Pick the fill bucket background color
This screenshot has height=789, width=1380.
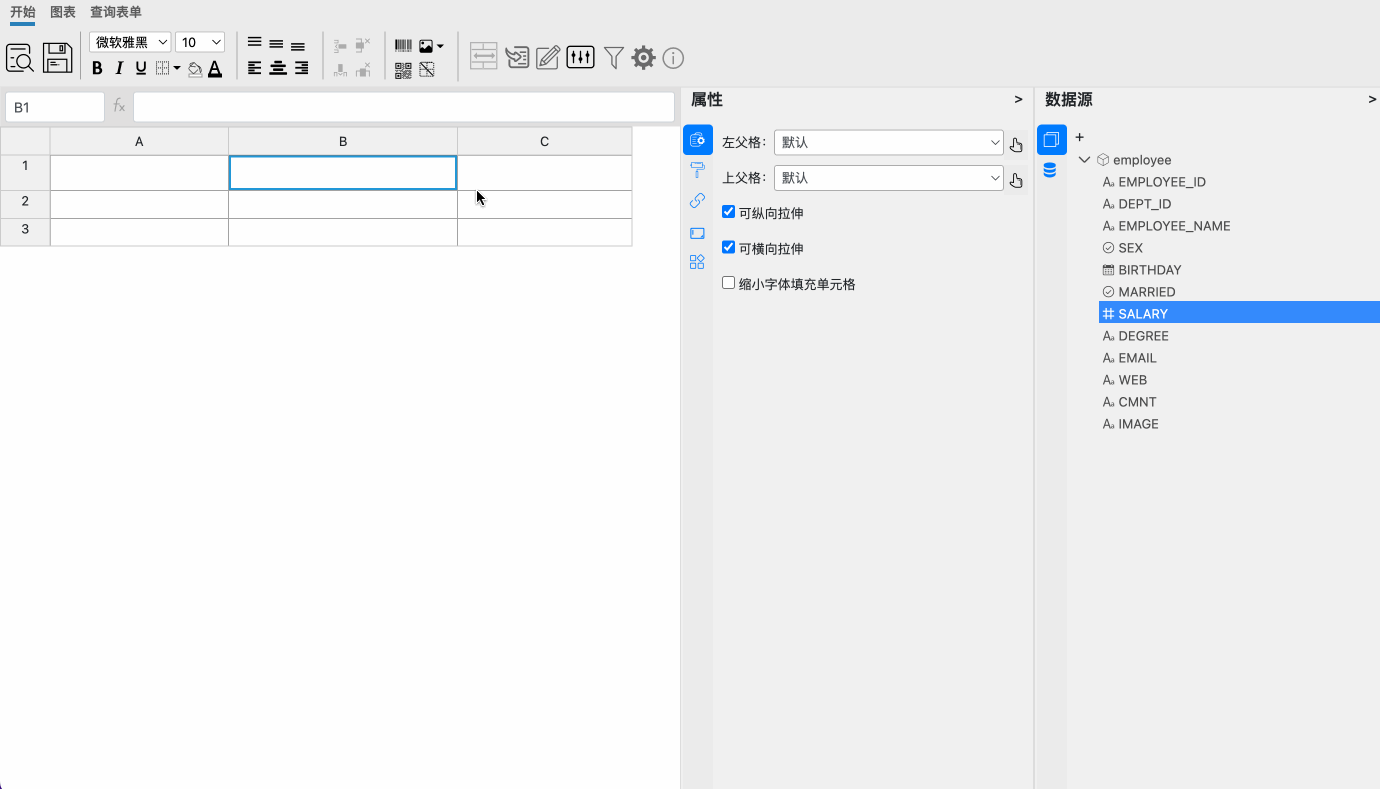tap(195, 69)
